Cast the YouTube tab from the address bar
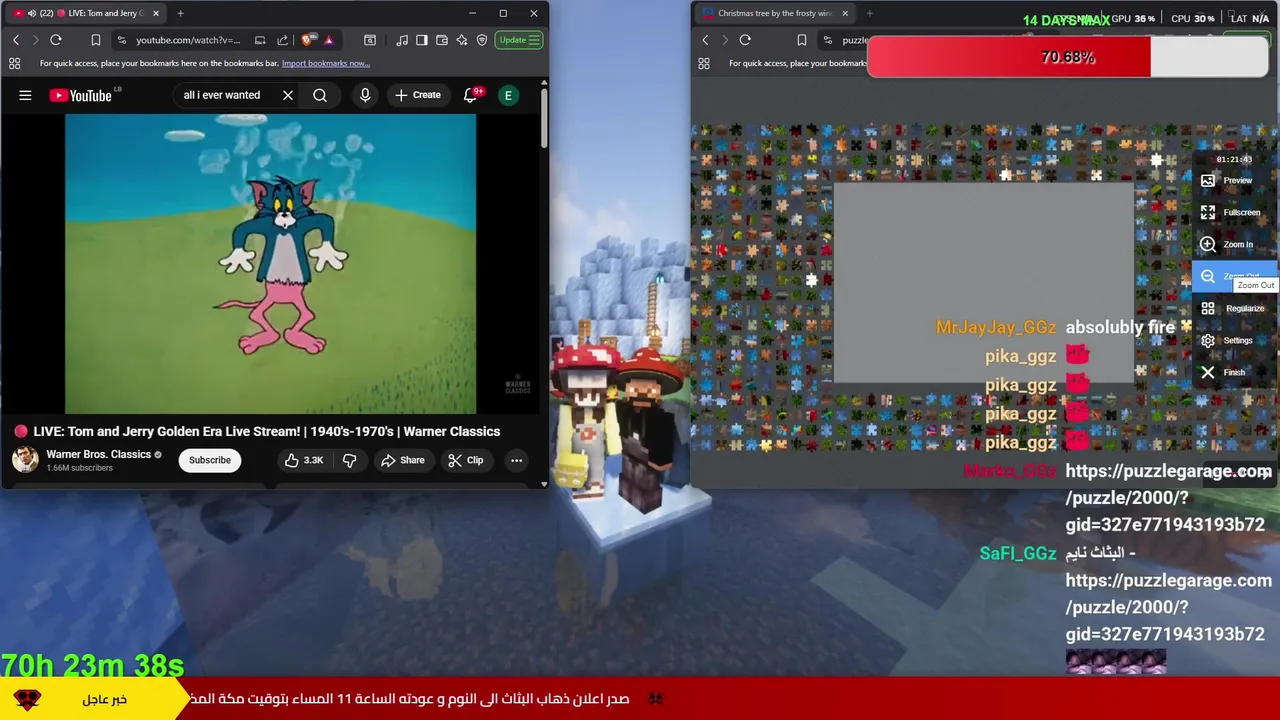Screen dimensions: 1280x720 click(x=260, y=40)
